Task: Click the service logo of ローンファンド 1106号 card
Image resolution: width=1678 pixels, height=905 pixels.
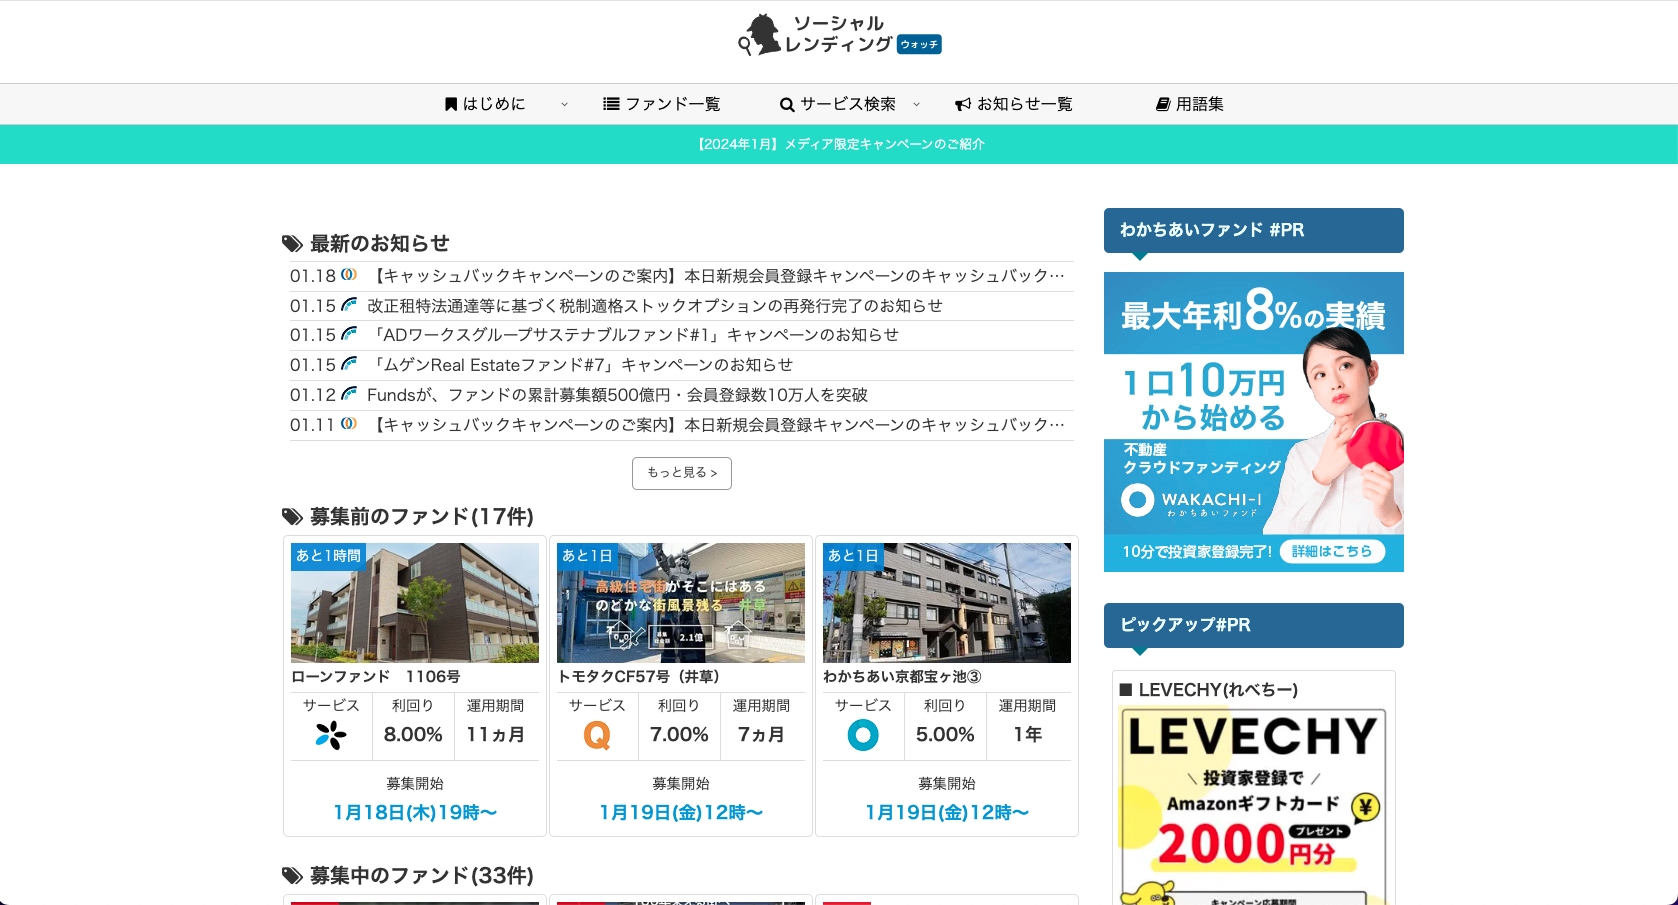Action: [331, 735]
